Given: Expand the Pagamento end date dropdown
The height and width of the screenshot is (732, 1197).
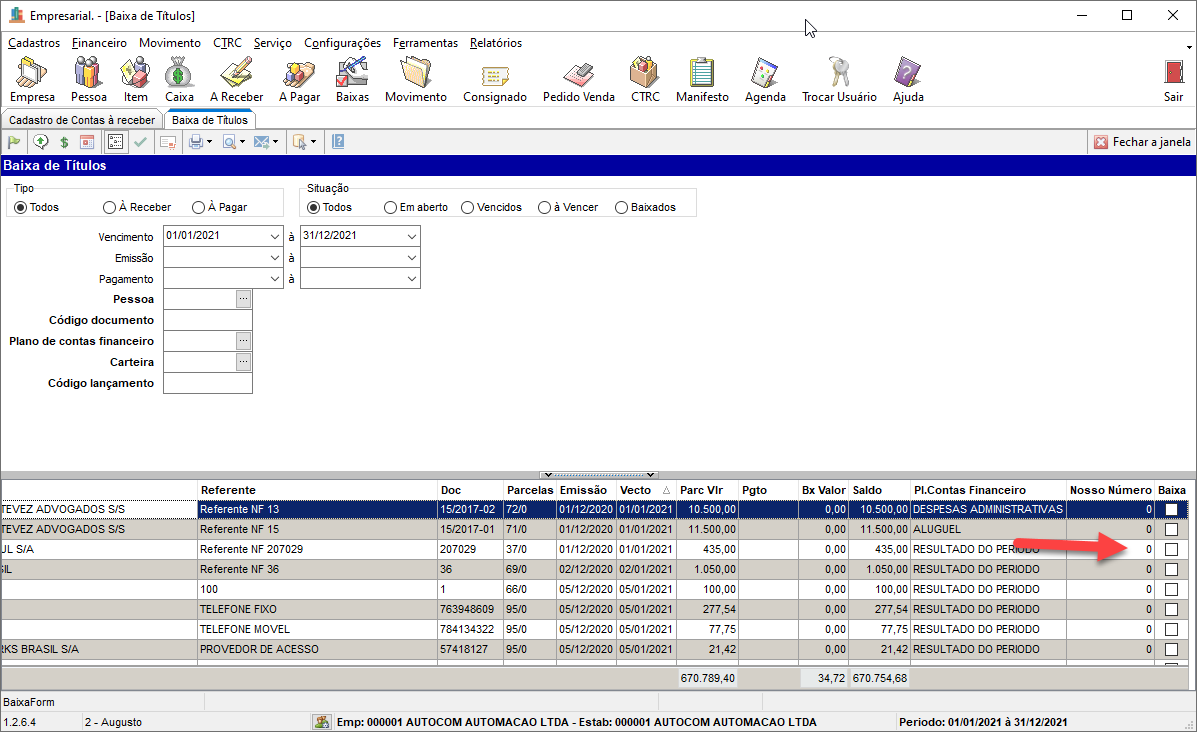Looking at the screenshot, I should pyautogui.click(x=411, y=279).
